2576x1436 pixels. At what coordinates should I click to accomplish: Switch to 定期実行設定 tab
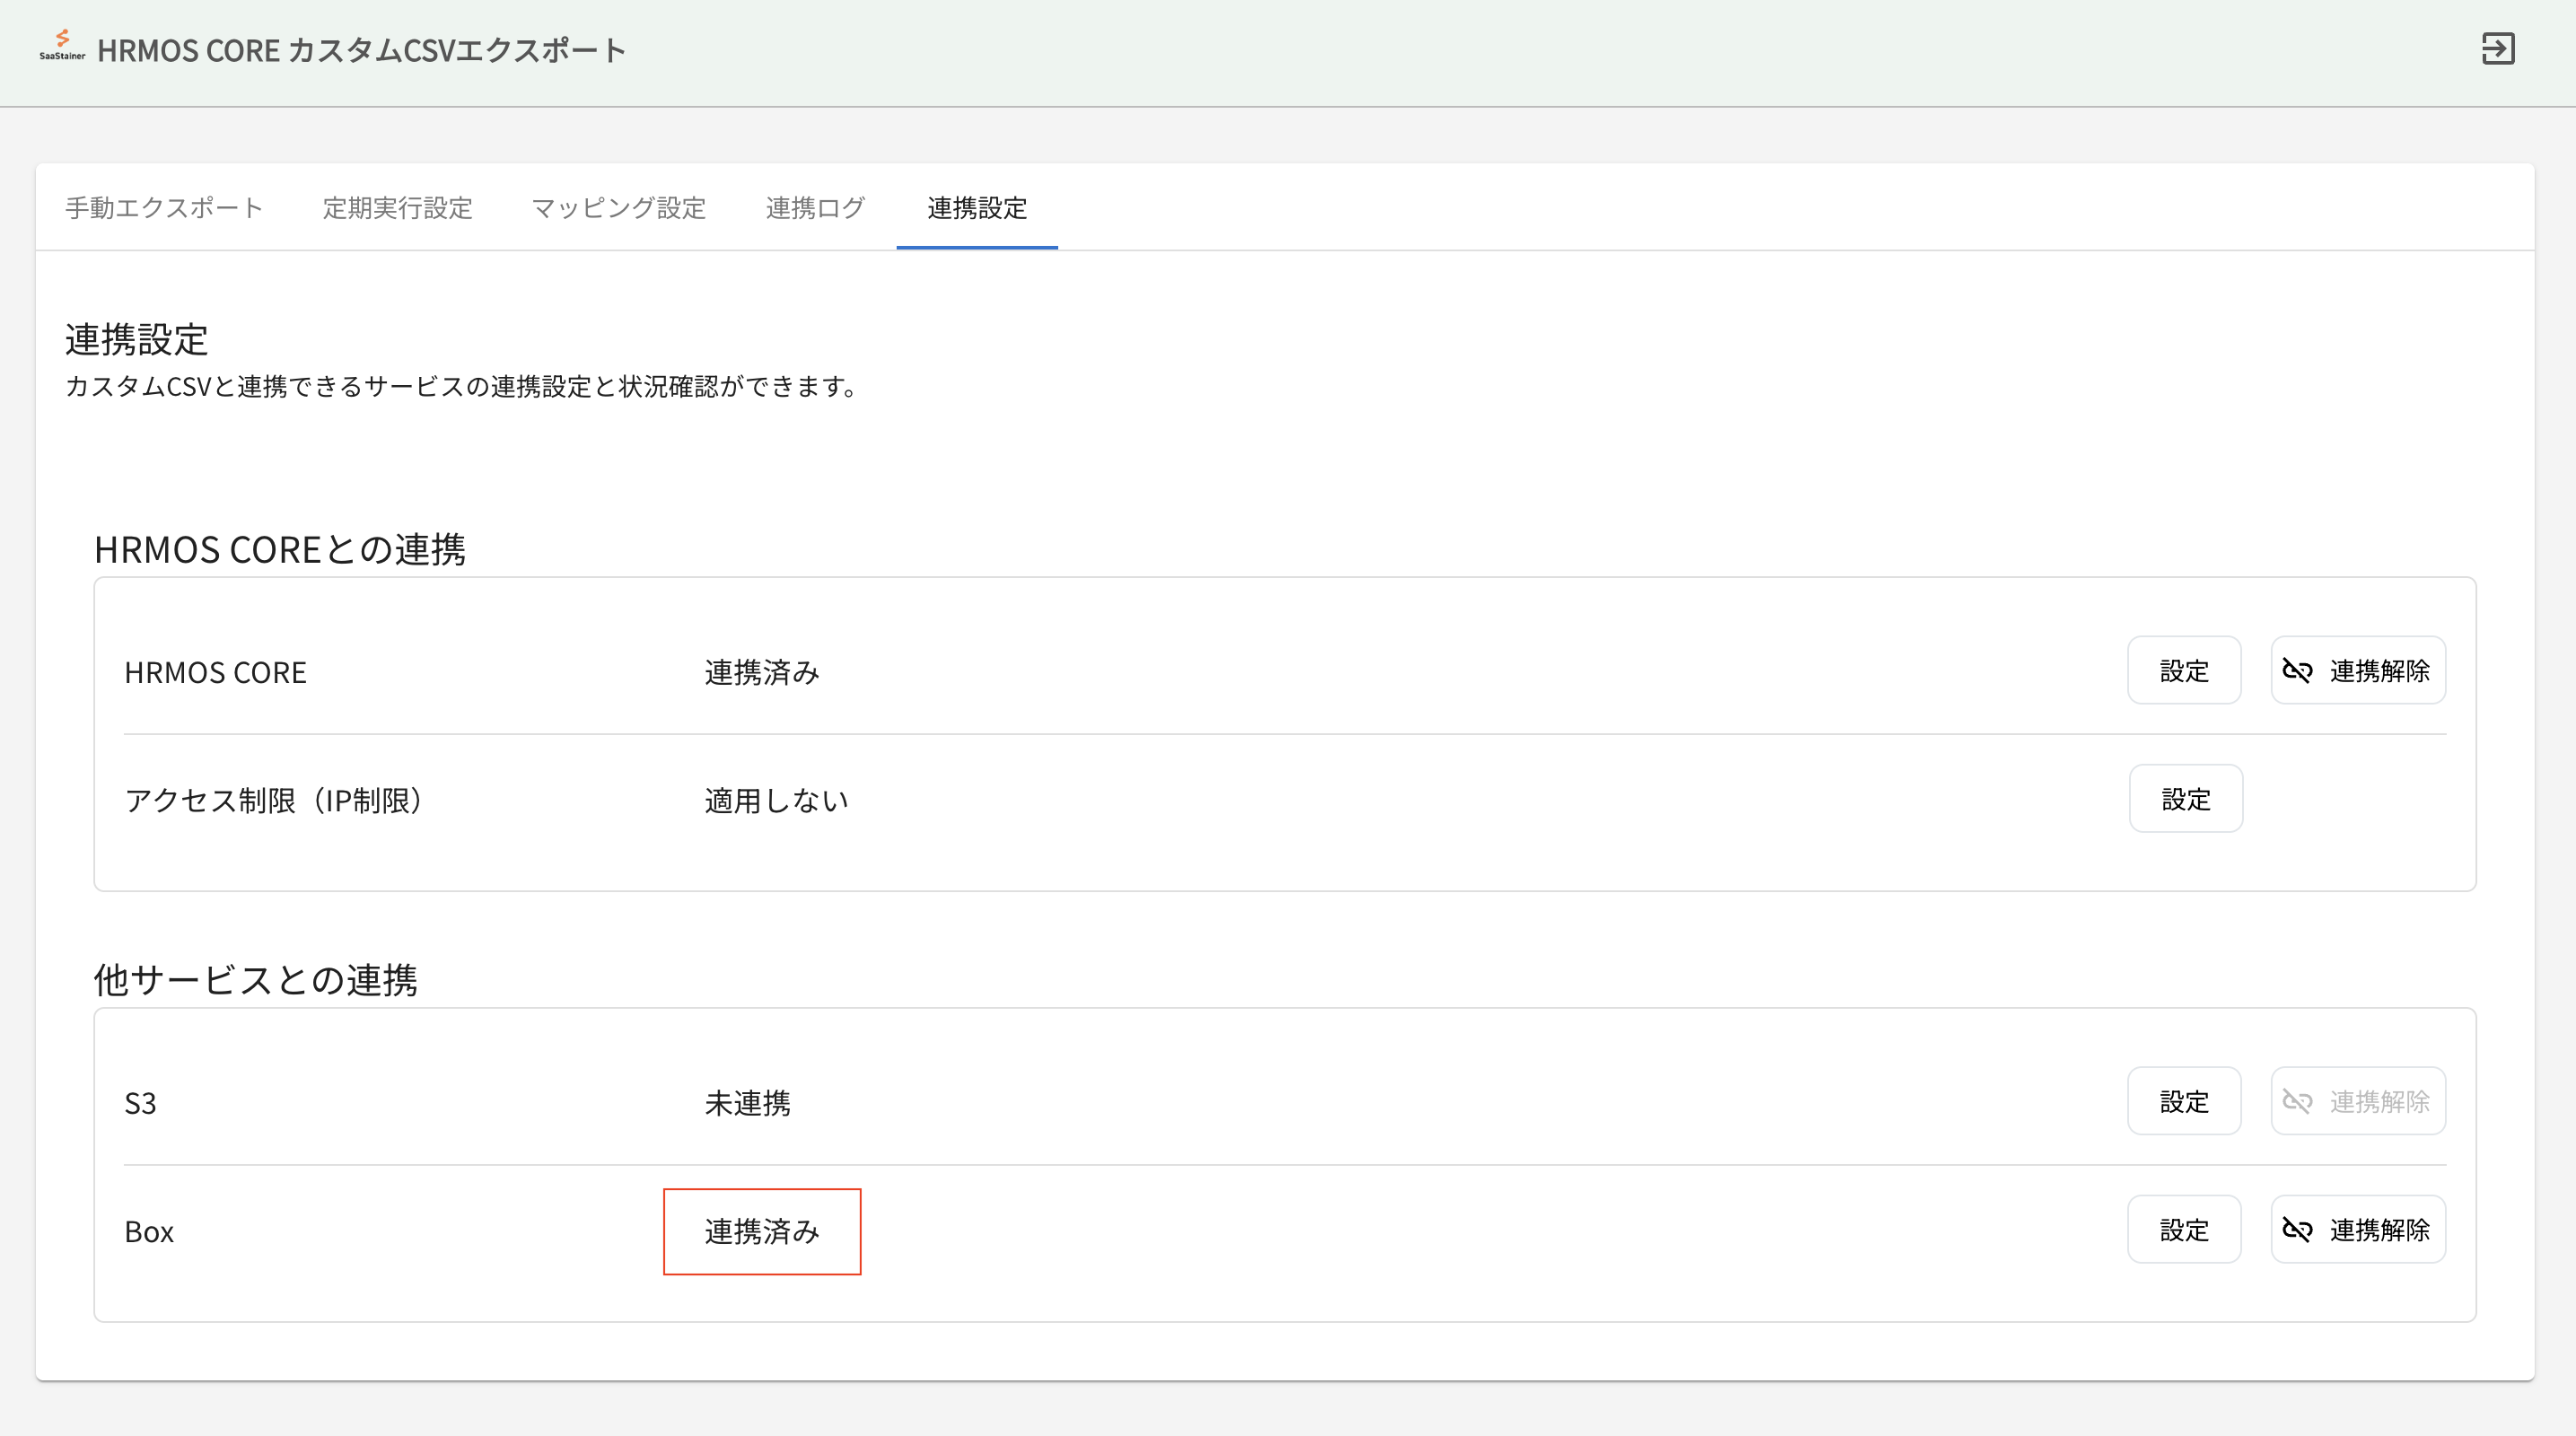(x=397, y=208)
